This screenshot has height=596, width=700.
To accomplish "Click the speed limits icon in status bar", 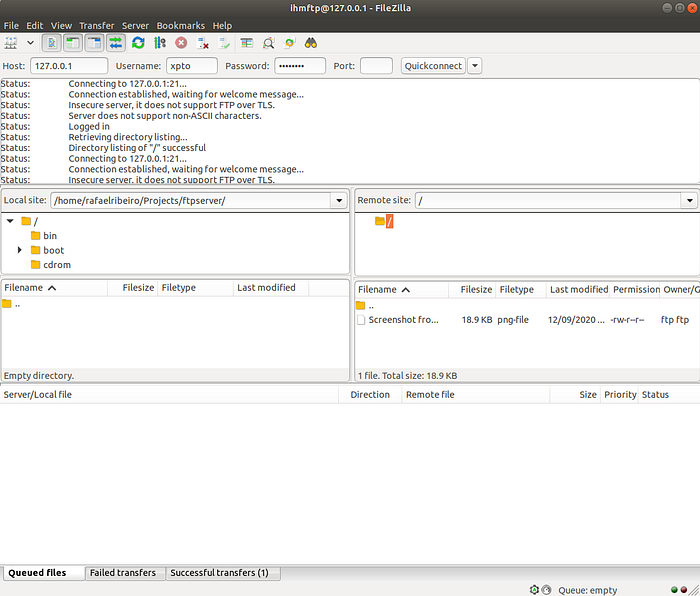I will pyautogui.click(x=546, y=590).
